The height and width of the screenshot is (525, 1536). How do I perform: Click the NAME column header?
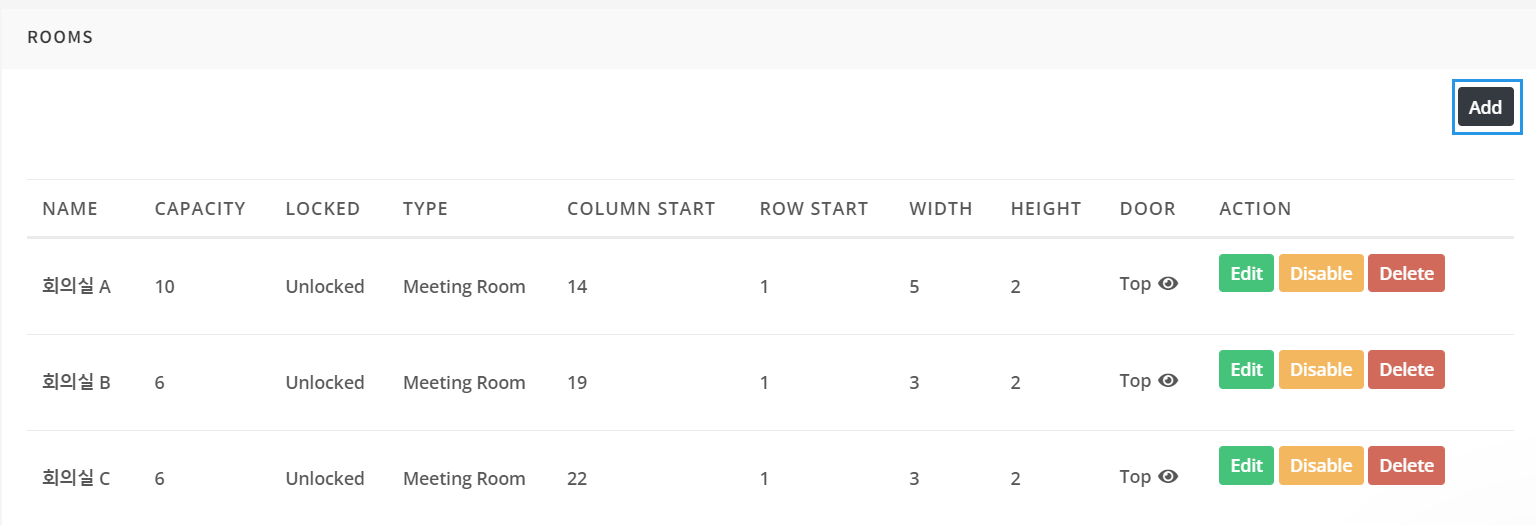pyautogui.click(x=70, y=209)
